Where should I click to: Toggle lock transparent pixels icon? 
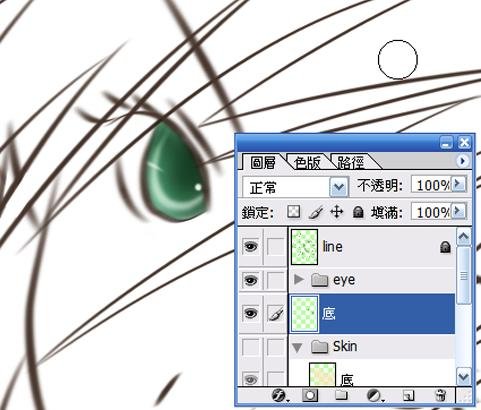pos(293,212)
